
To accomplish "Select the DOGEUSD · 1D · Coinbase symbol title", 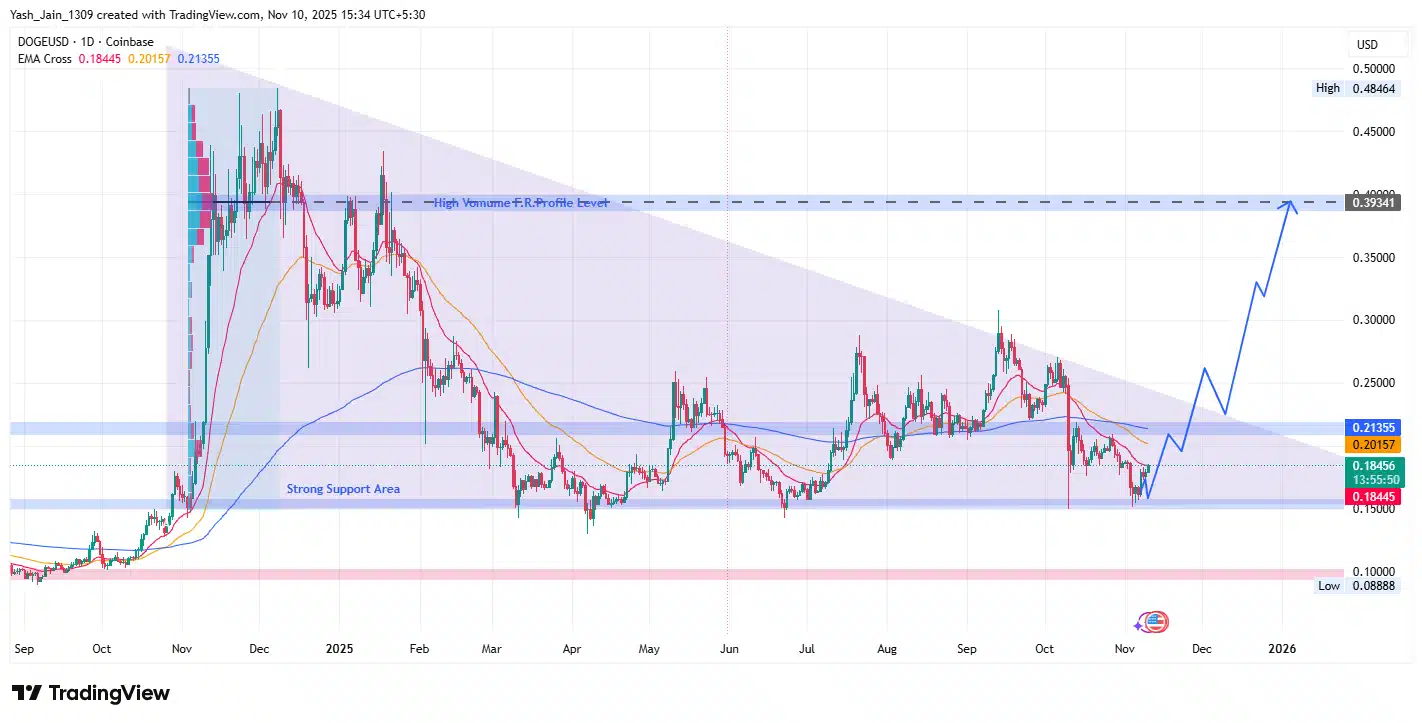I will pyautogui.click(x=84, y=42).
